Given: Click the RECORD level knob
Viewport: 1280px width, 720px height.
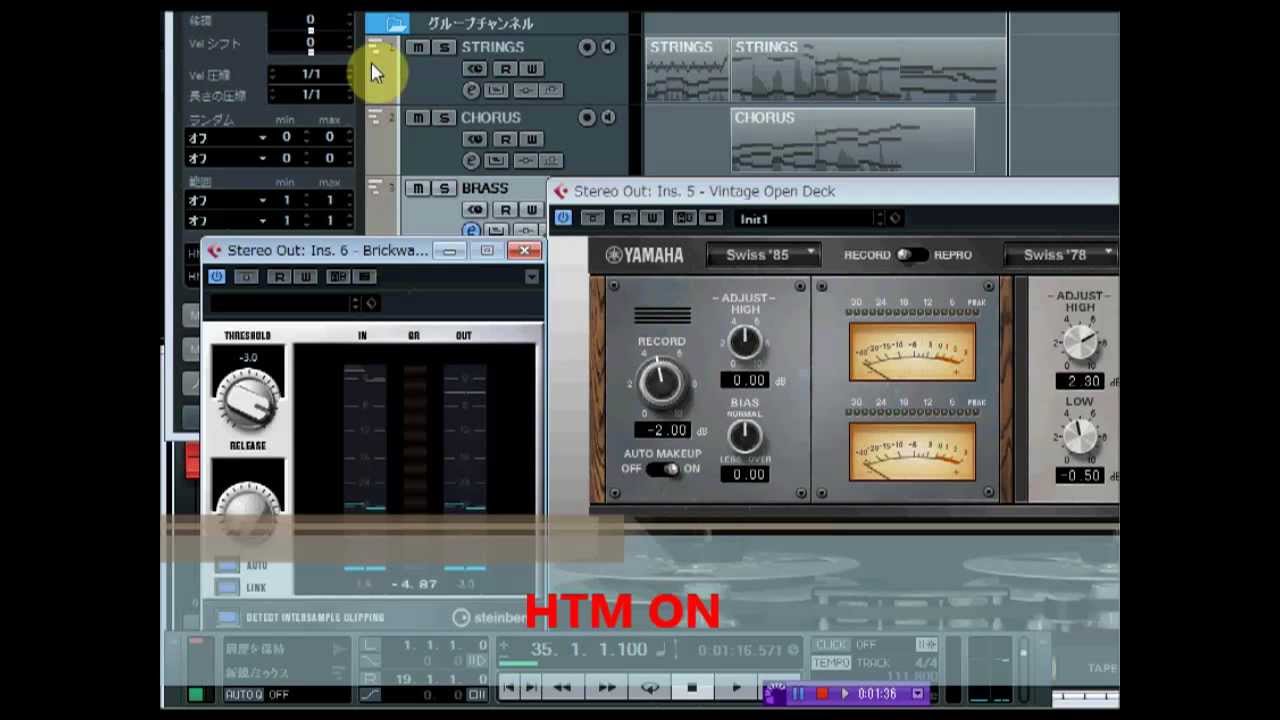Looking at the screenshot, I should (660, 380).
